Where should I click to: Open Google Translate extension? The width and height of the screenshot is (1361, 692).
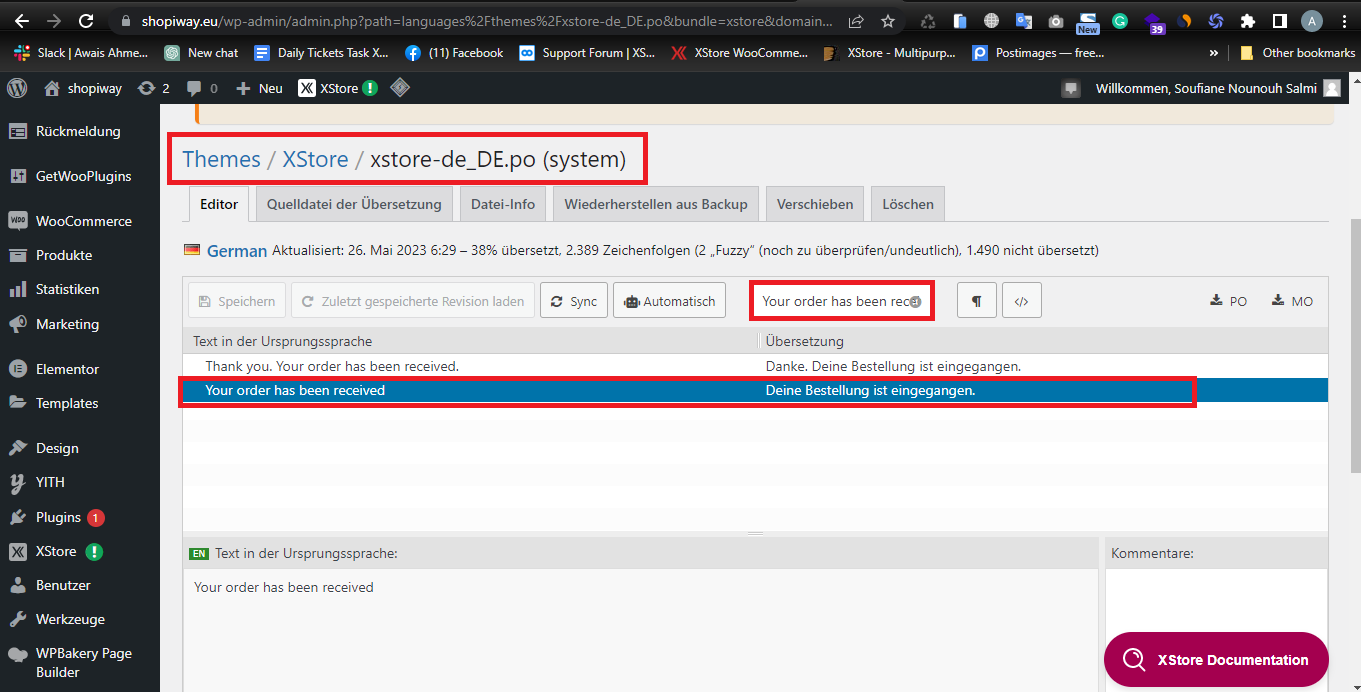(1023, 21)
